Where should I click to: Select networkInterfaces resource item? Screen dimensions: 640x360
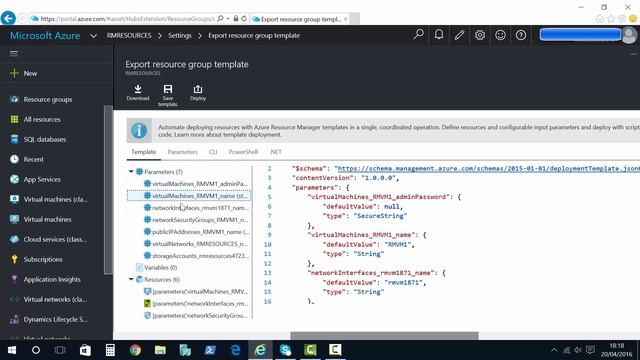pyautogui.click(x=196, y=303)
